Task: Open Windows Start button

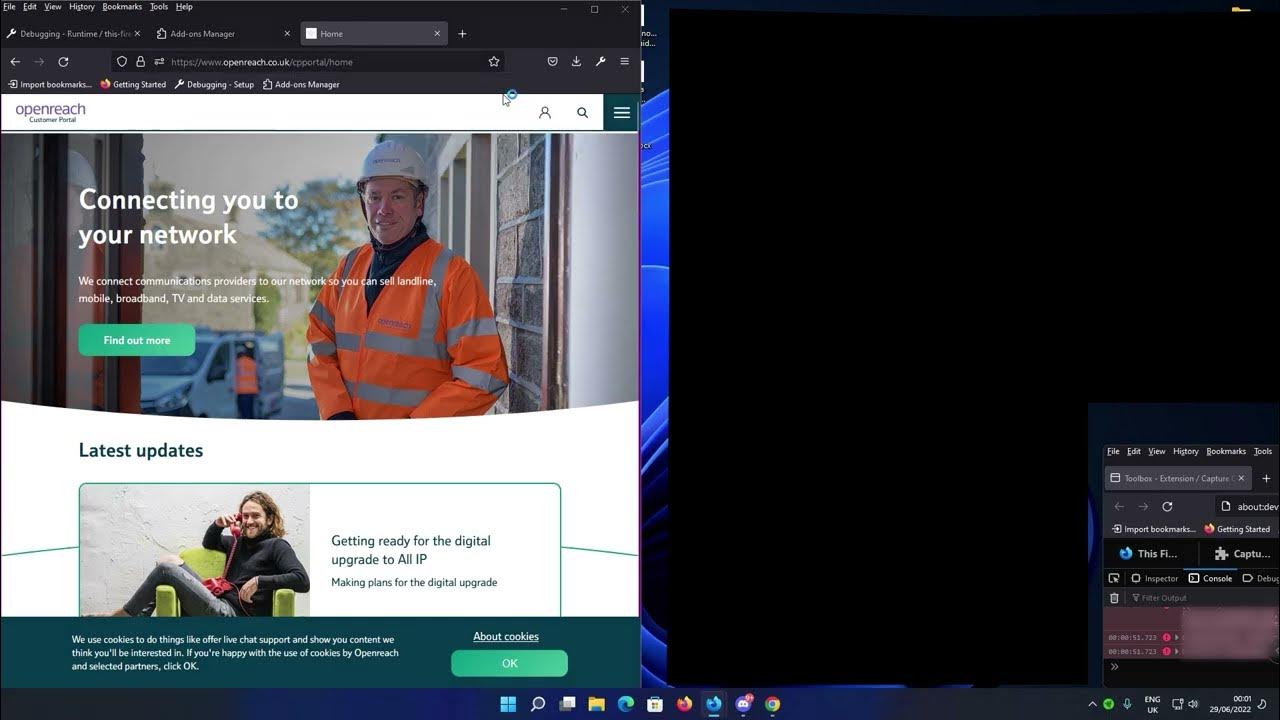Action: tap(508, 704)
